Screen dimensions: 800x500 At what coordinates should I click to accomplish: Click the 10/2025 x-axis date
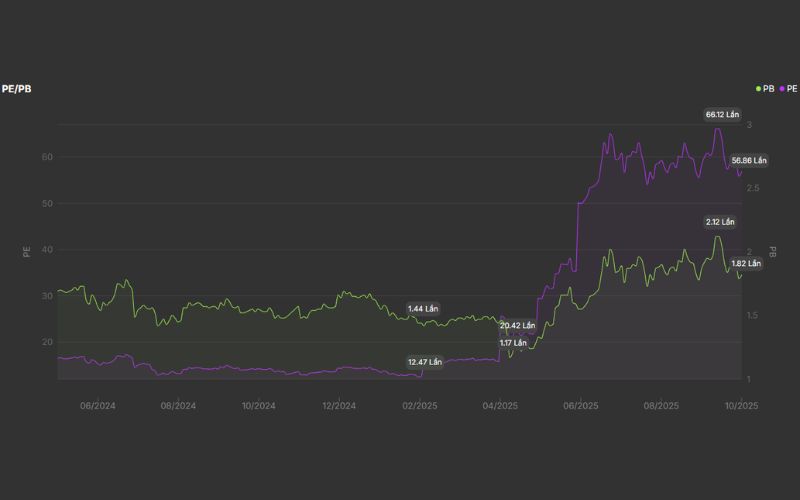pyautogui.click(x=742, y=406)
